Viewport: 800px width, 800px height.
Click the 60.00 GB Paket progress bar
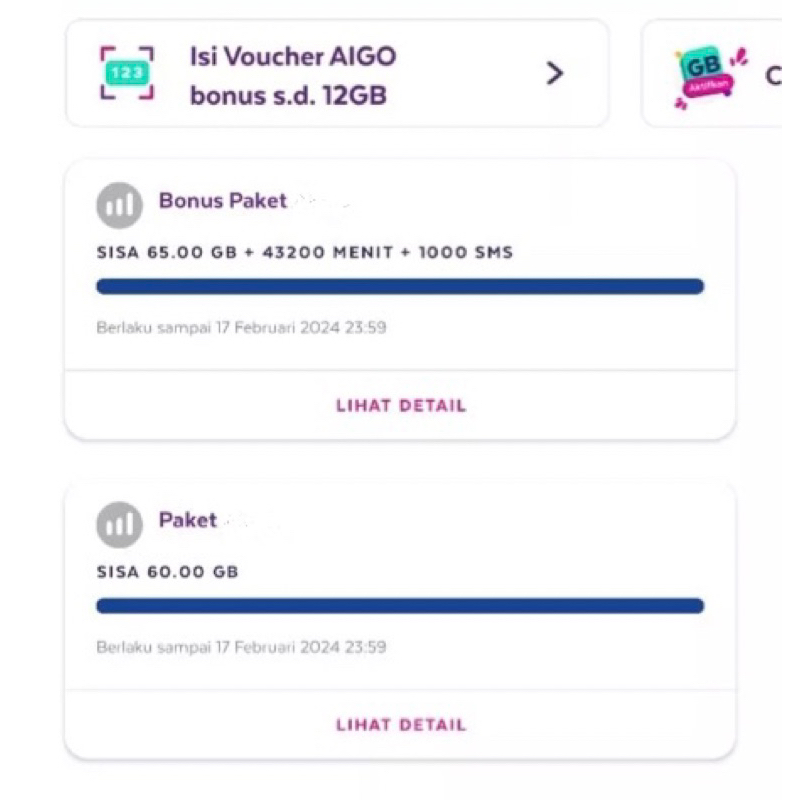click(x=400, y=606)
